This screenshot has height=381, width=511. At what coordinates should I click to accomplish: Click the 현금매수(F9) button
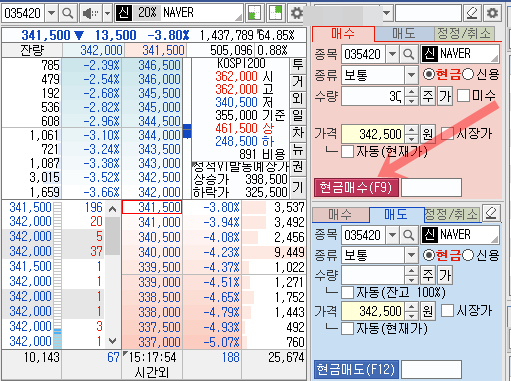(356, 188)
